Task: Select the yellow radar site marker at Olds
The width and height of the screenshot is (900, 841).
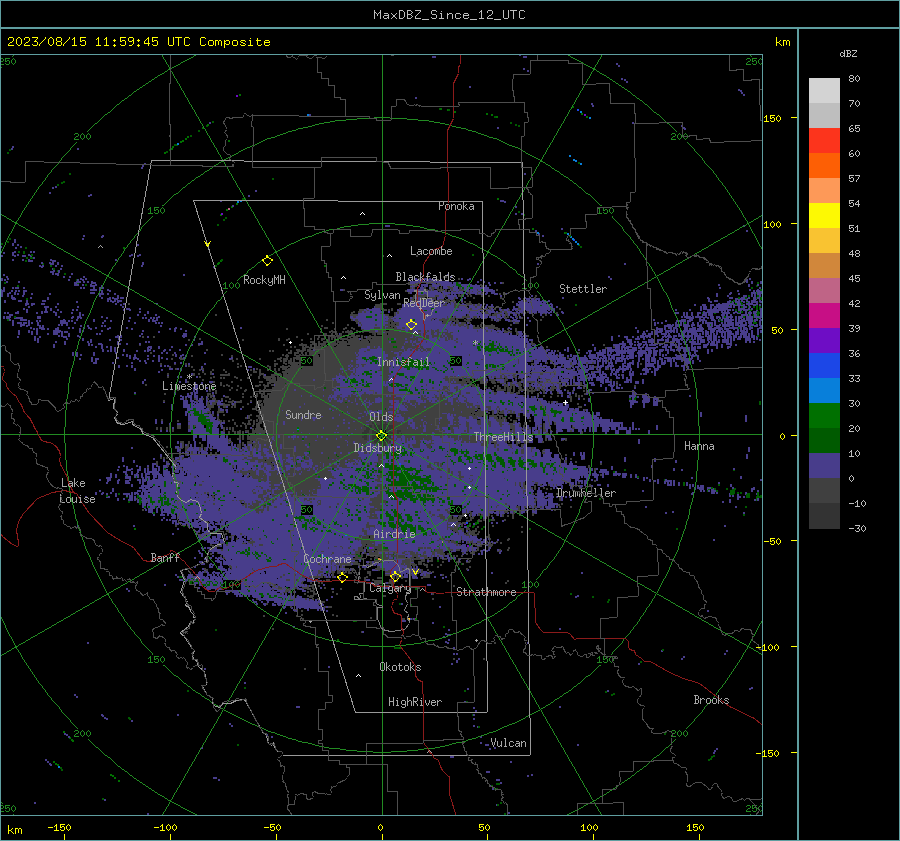Action: 382,436
